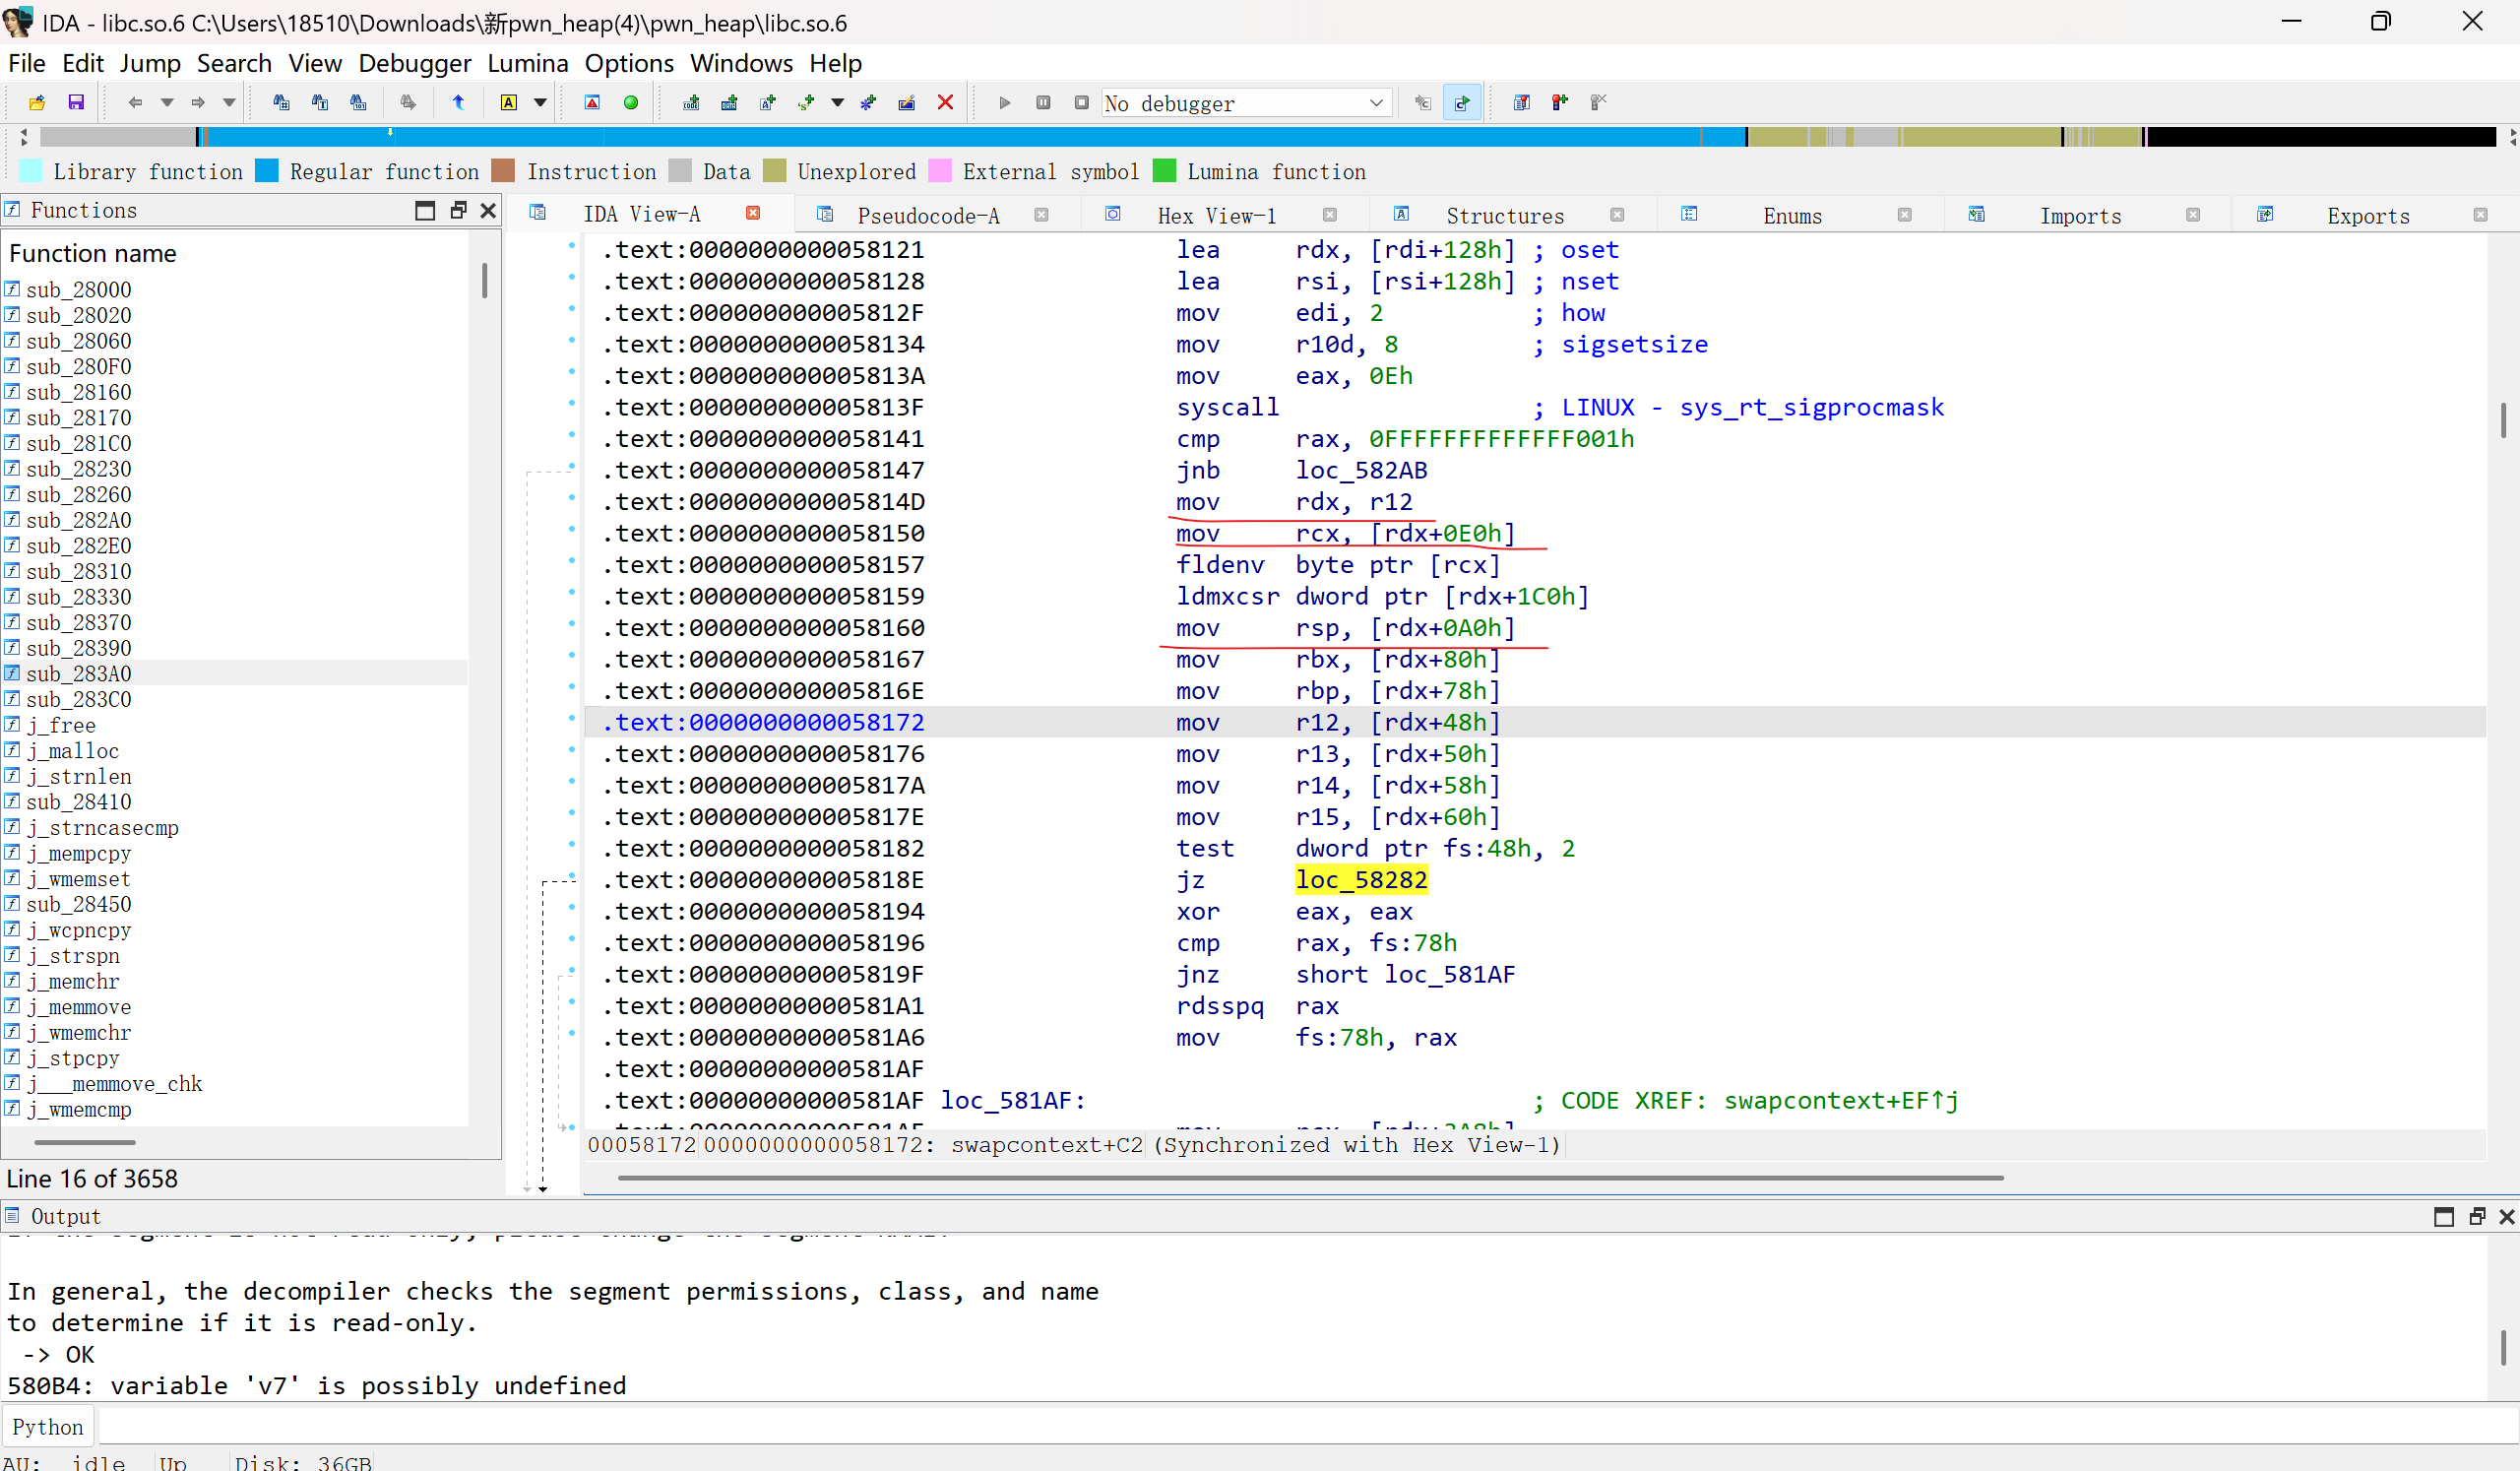Click the yellow 'A' icon

tap(509, 102)
